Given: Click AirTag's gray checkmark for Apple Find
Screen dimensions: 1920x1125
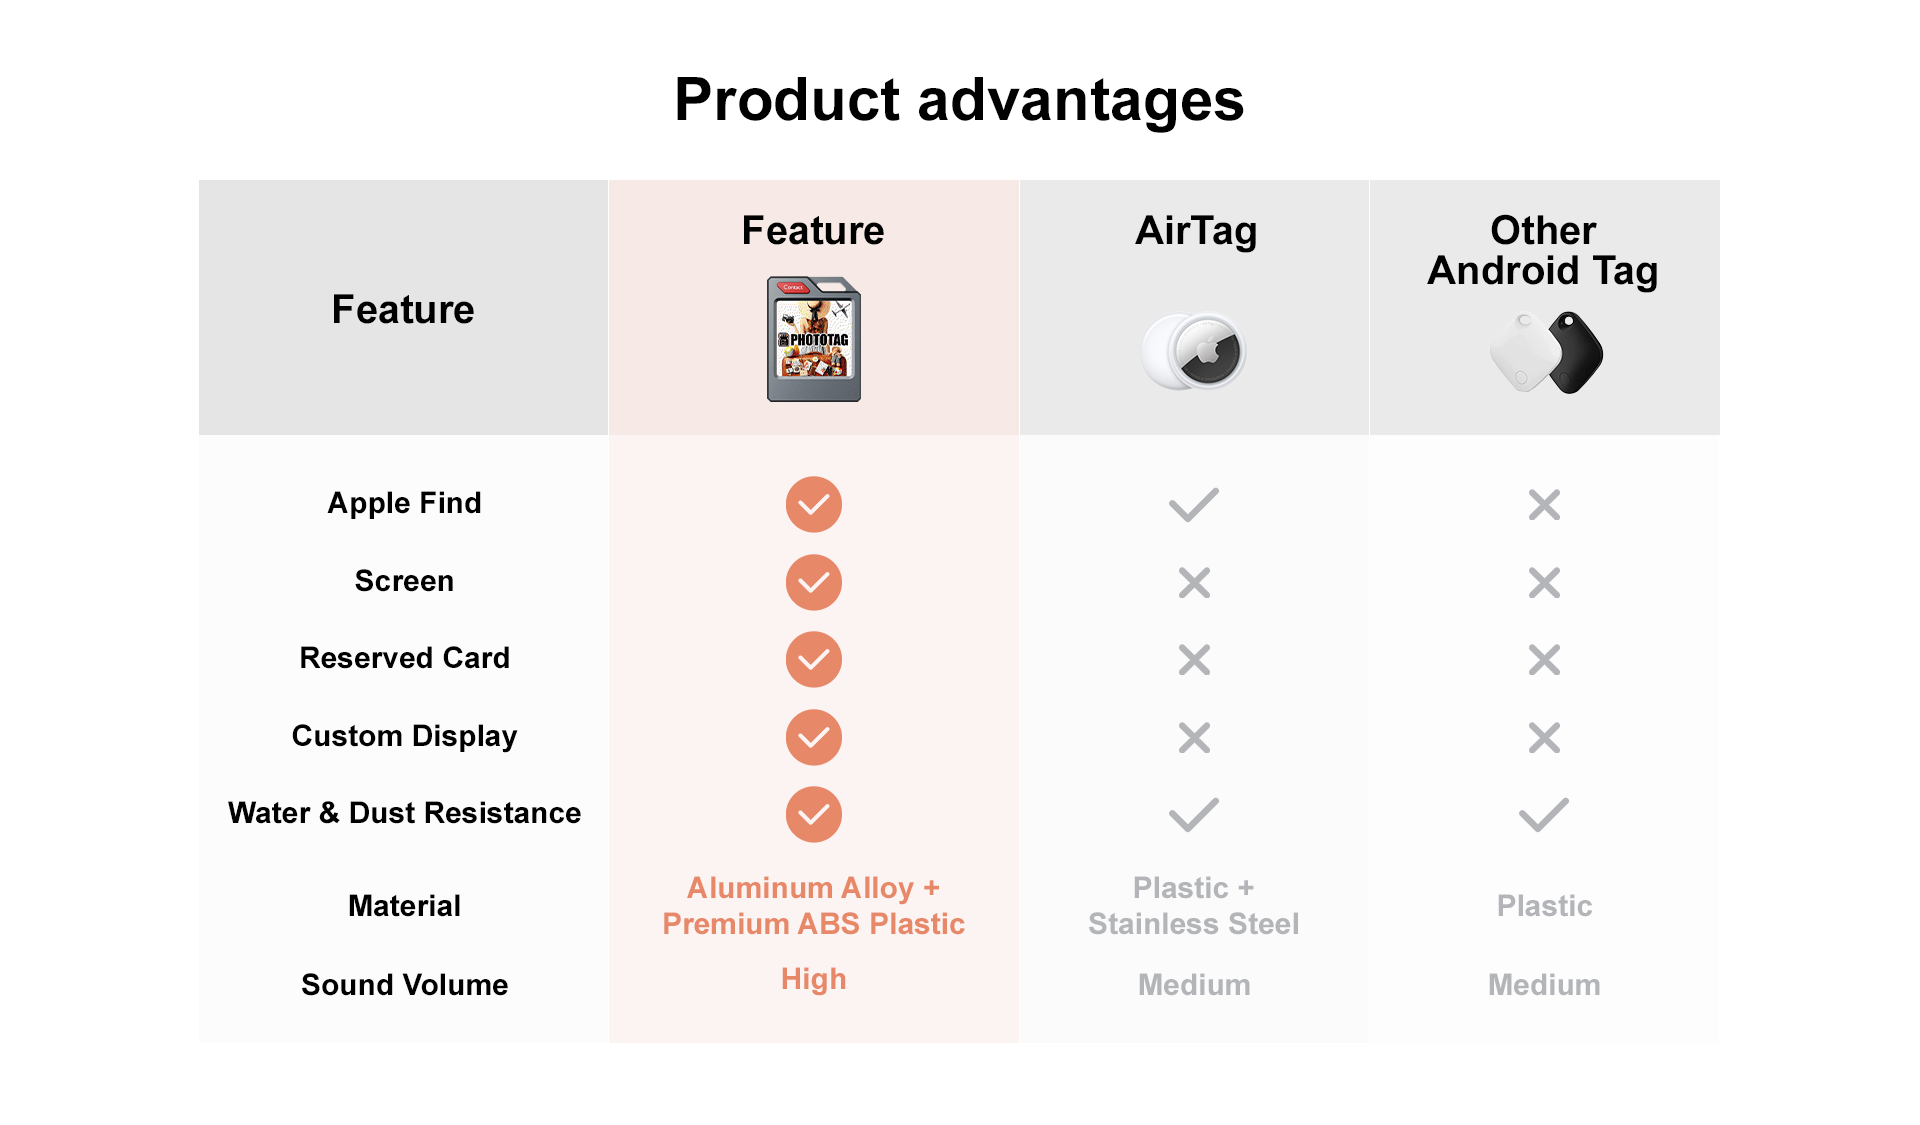Looking at the screenshot, I should click(1194, 505).
